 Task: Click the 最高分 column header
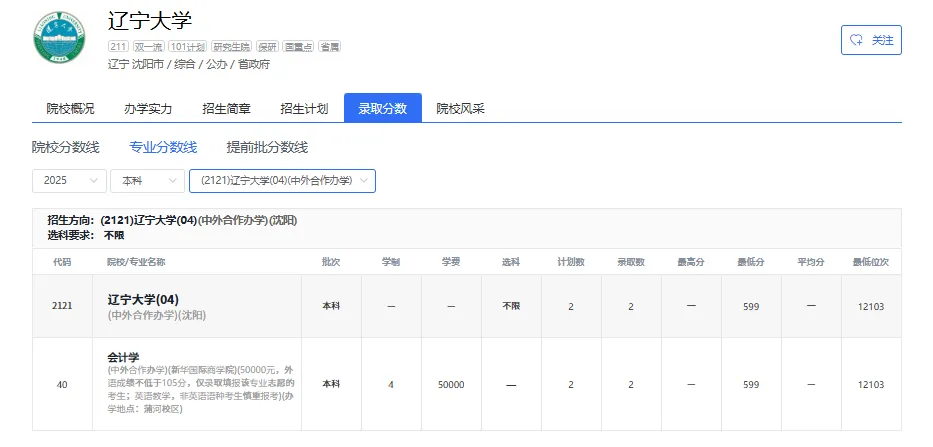tap(691, 262)
